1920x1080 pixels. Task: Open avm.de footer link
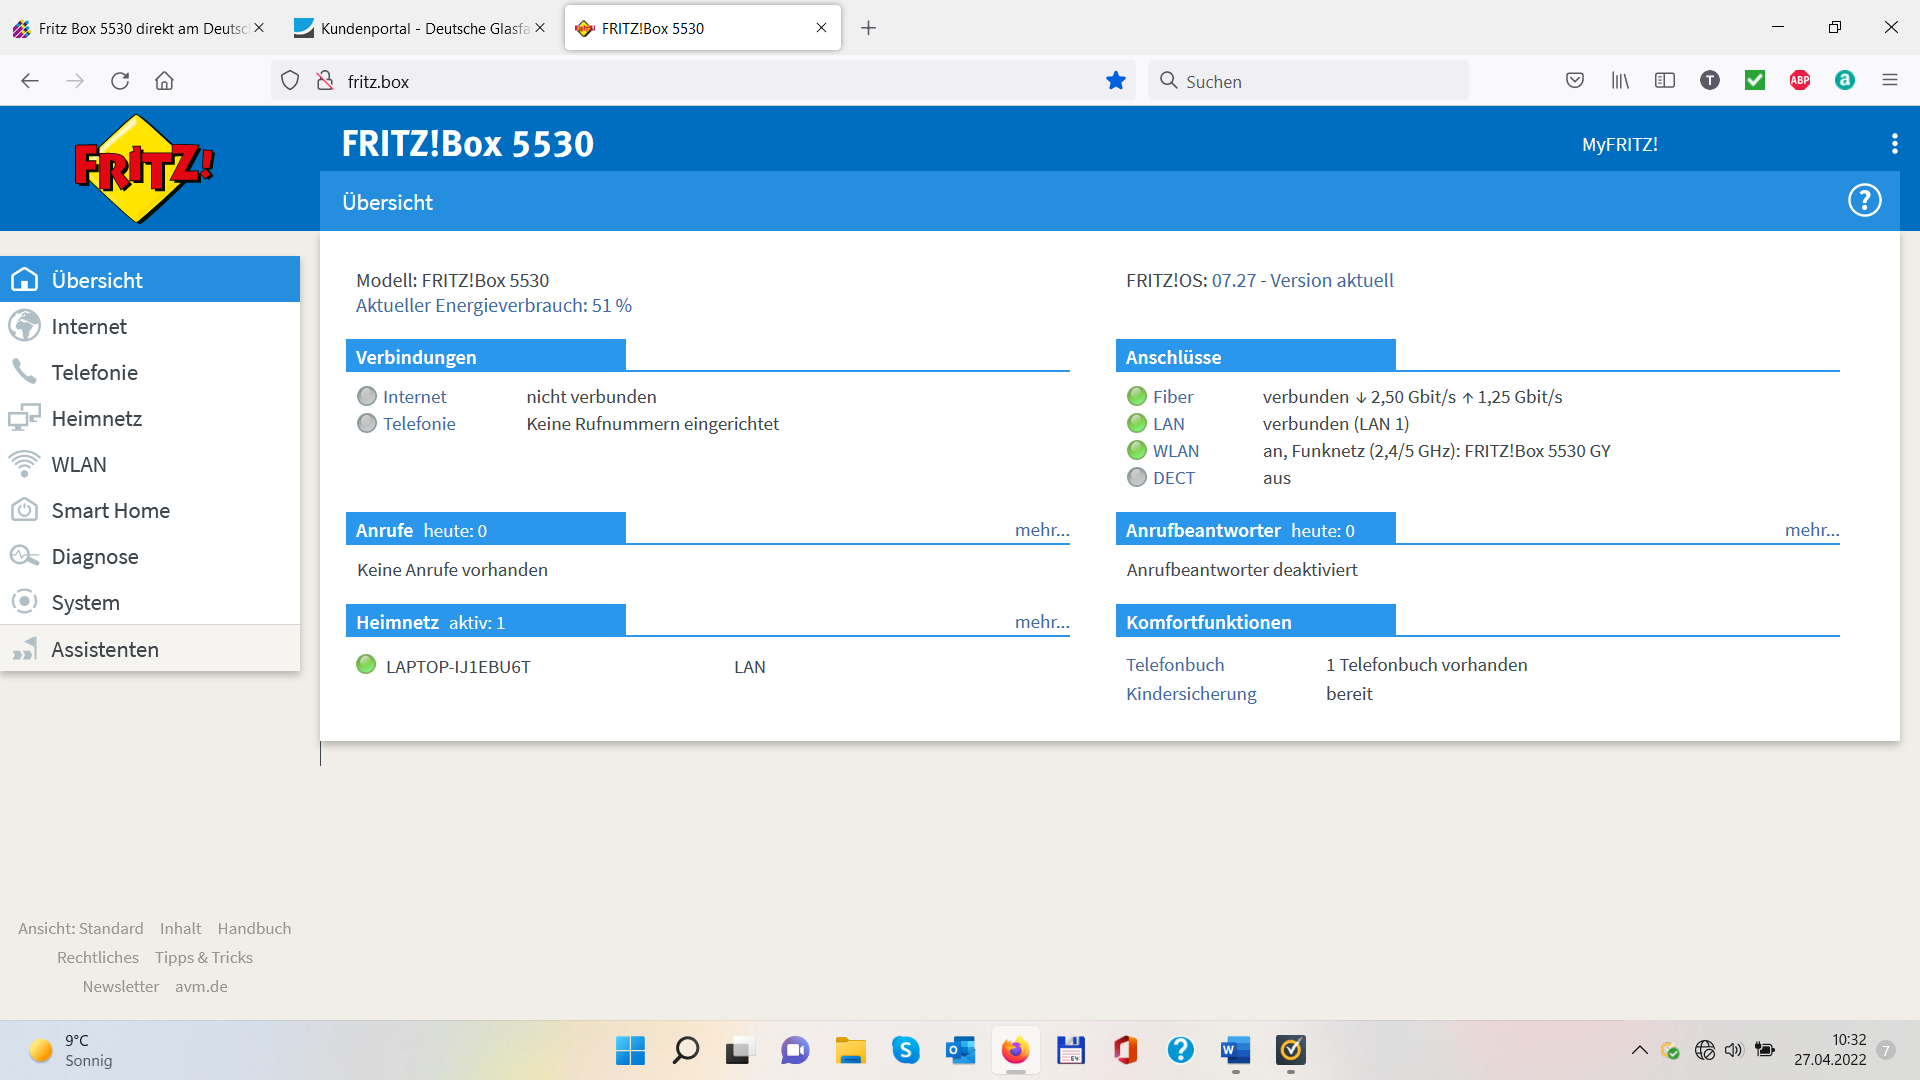pyautogui.click(x=201, y=987)
